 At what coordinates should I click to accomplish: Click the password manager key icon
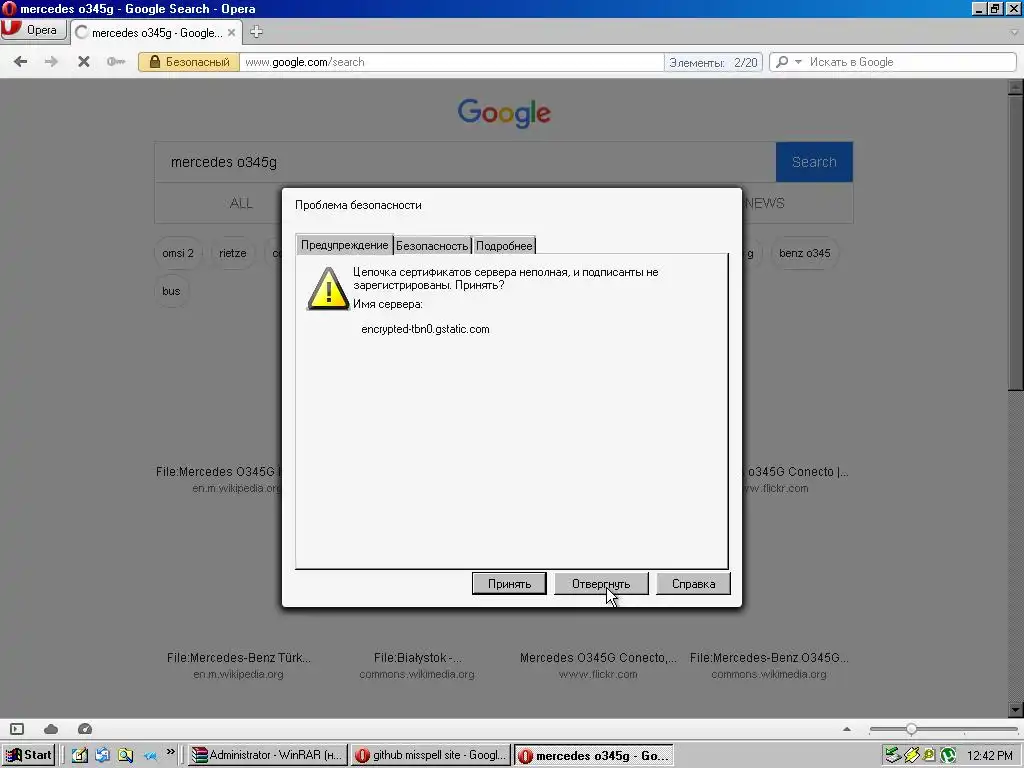pyautogui.click(x=116, y=62)
